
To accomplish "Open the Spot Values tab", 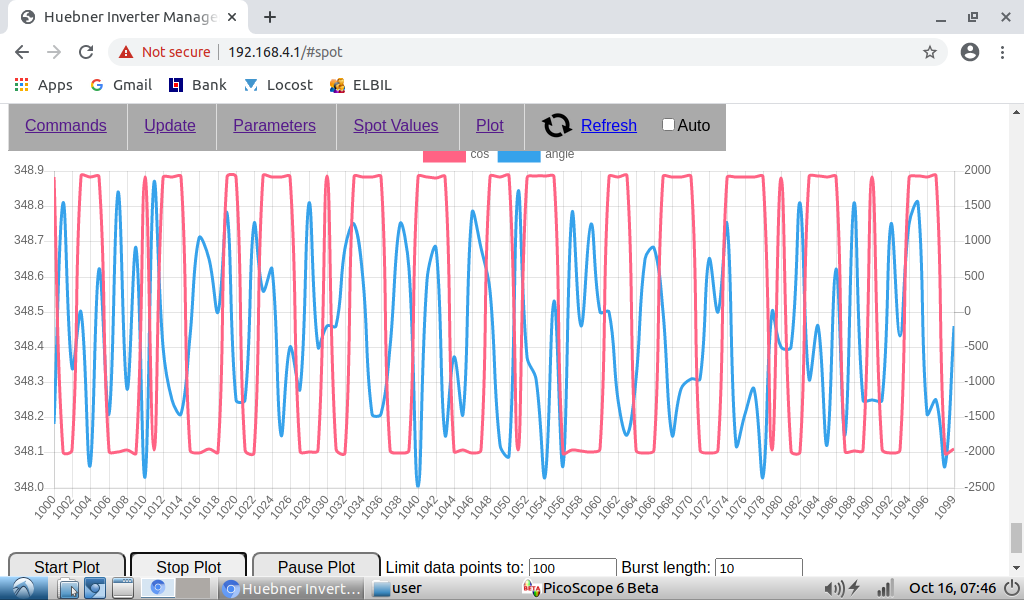I will (395, 125).
